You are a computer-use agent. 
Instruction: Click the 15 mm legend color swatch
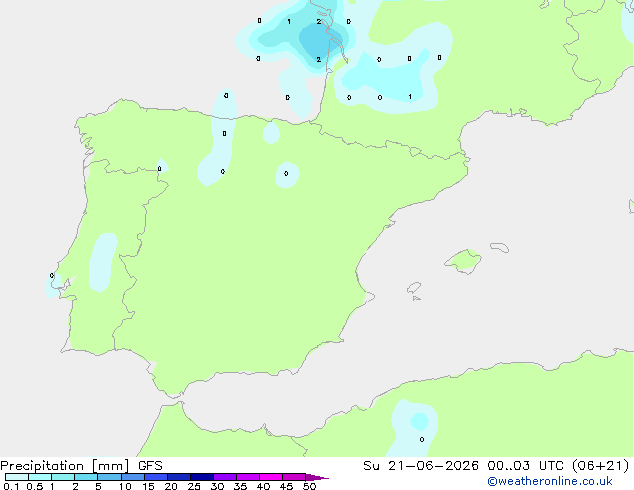155,477
